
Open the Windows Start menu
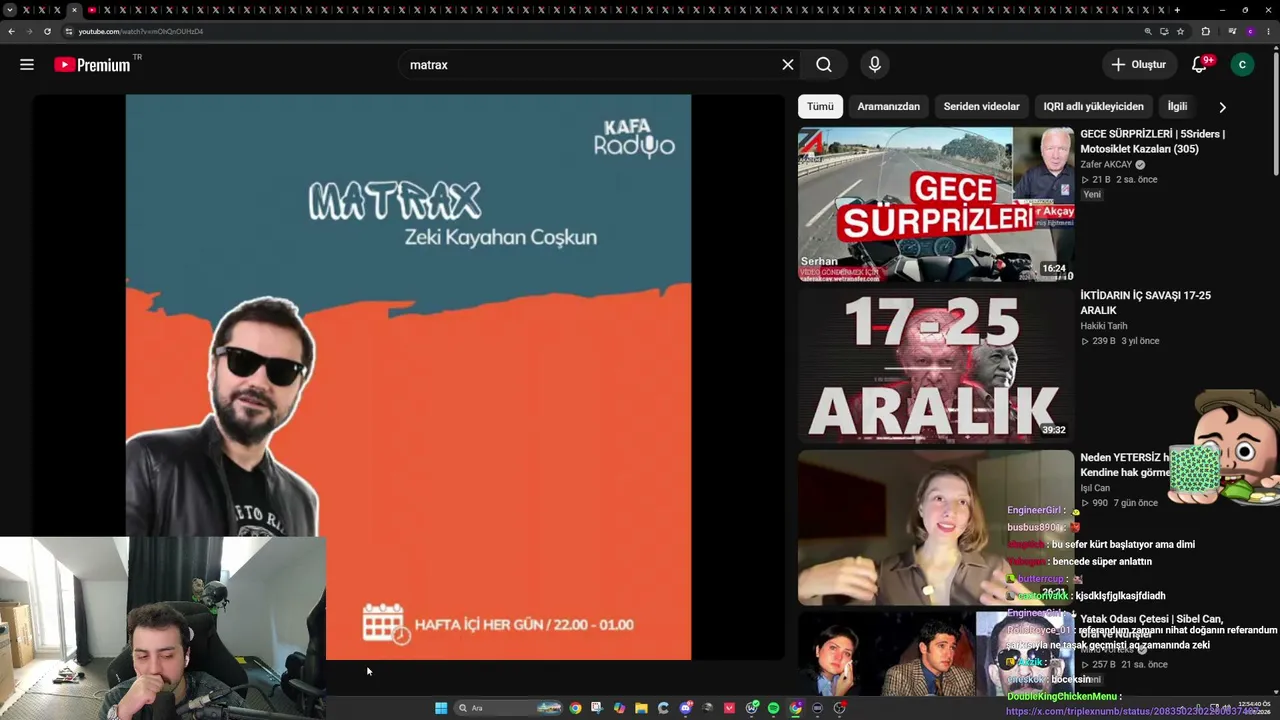point(441,708)
